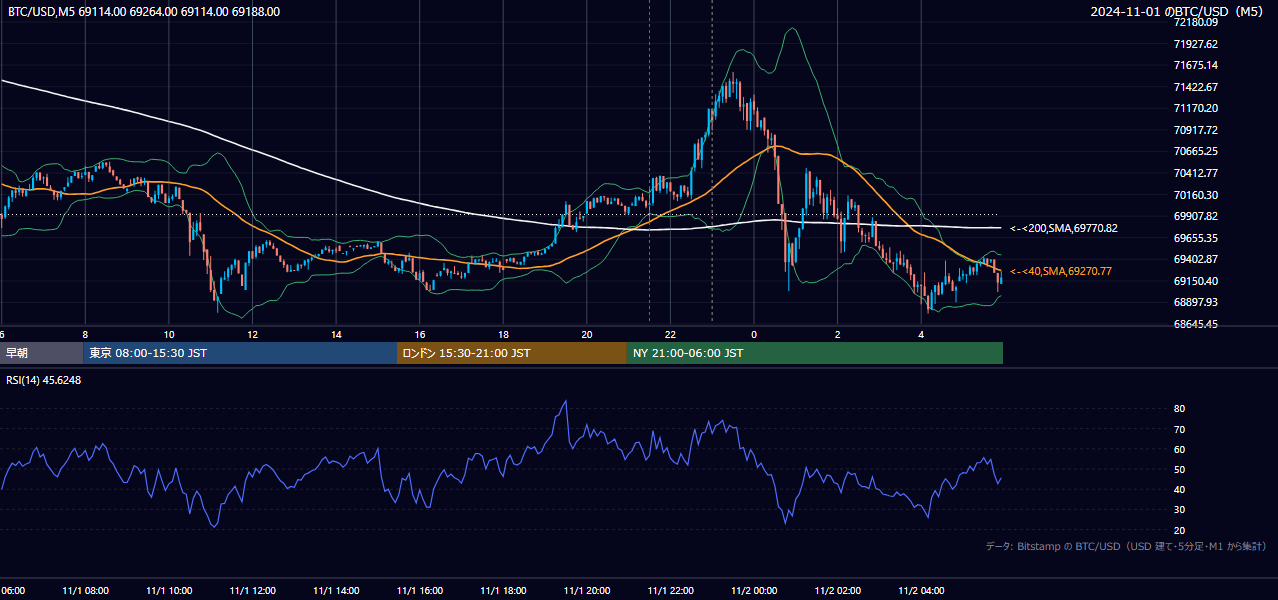Click hour tick 0 under the price chart
Image resolution: width=1278 pixels, height=600 pixels.
pyautogui.click(x=754, y=334)
